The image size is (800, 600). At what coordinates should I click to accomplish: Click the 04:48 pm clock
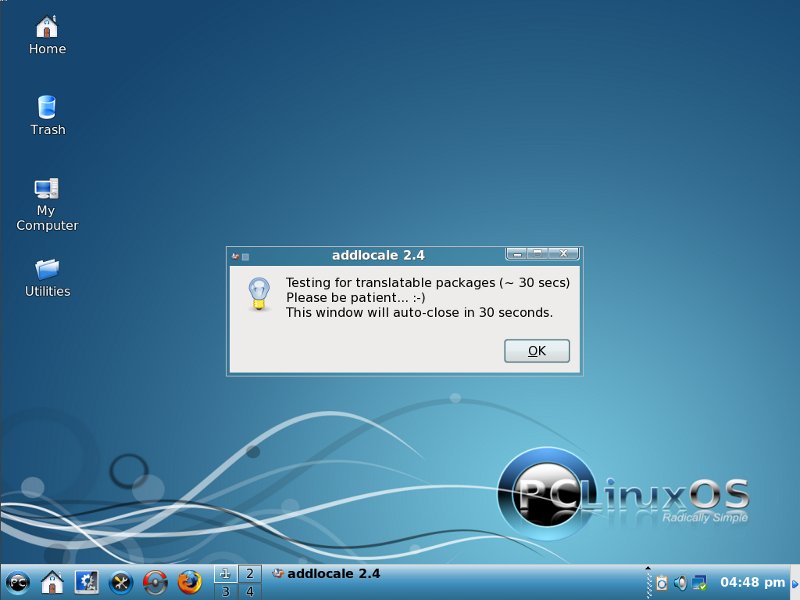(752, 582)
